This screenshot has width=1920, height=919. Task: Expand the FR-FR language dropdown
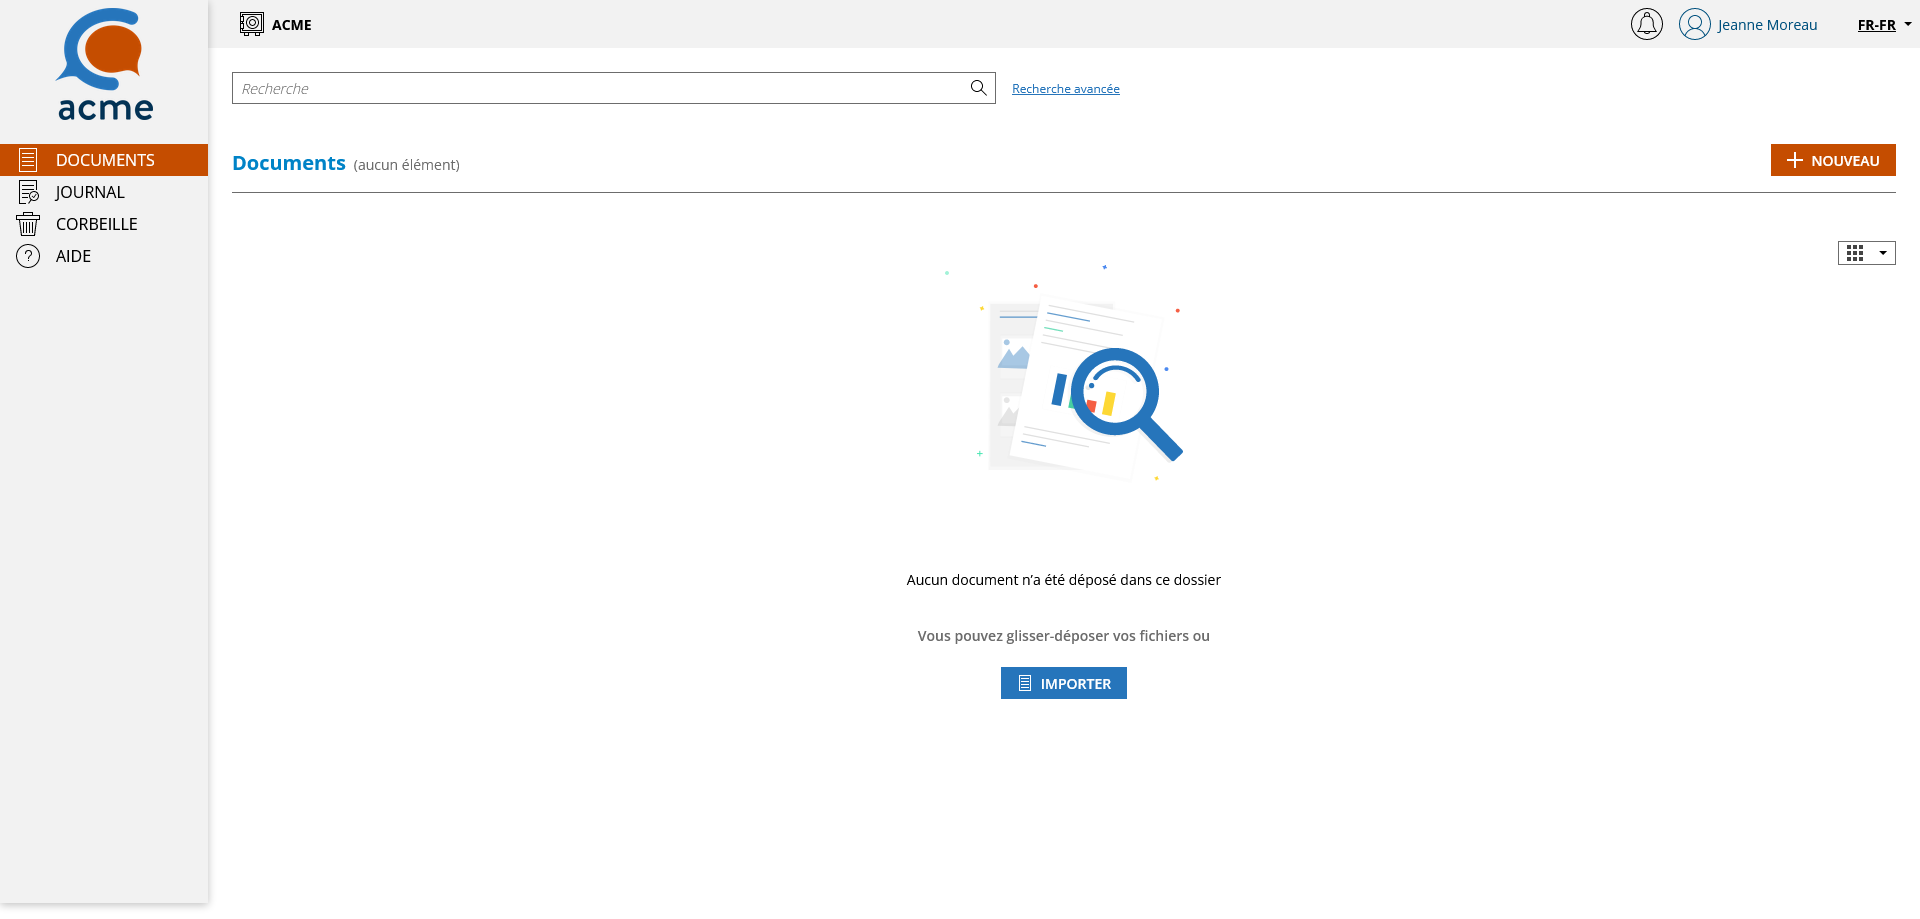coord(1884,25)
